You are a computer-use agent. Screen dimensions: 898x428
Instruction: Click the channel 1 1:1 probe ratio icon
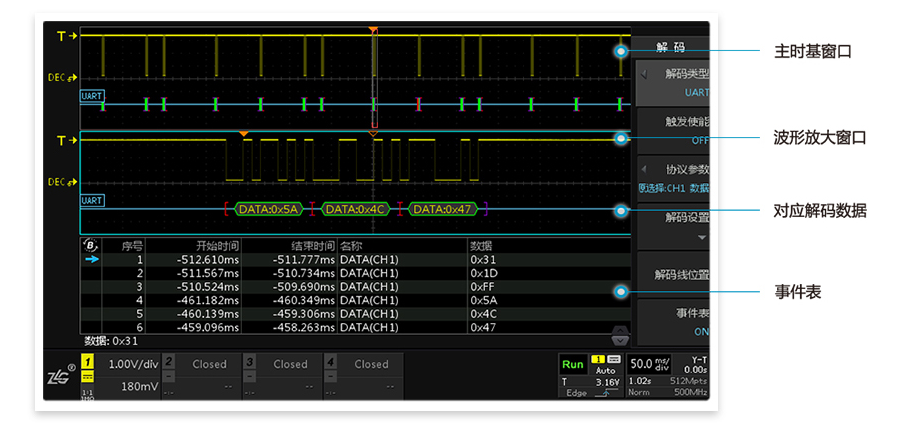[88, 393]
